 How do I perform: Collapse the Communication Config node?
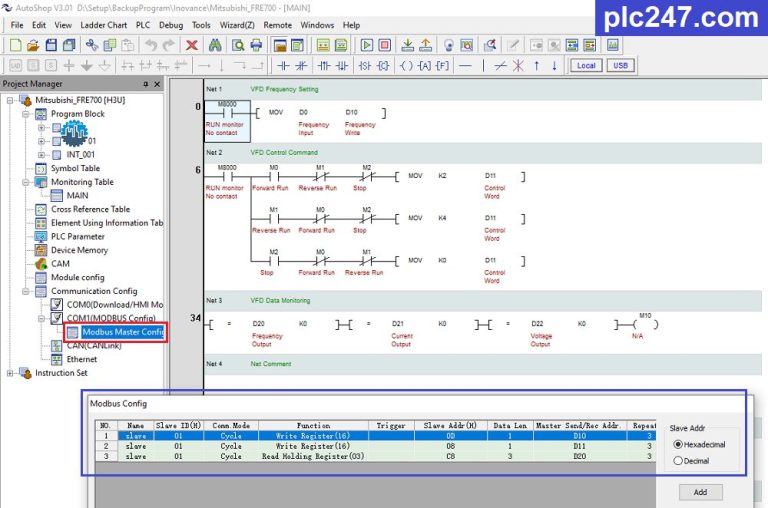point(25,291)
